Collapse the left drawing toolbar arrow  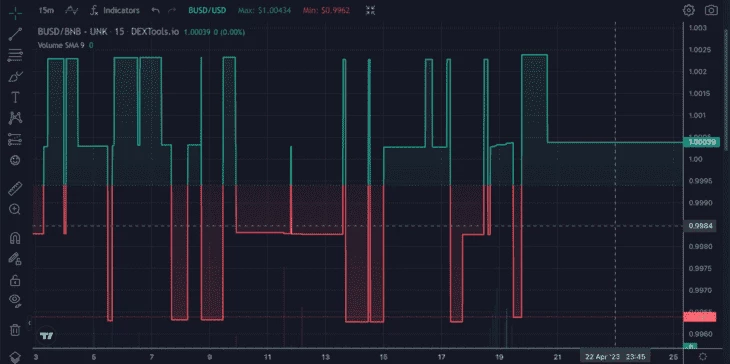30,323
